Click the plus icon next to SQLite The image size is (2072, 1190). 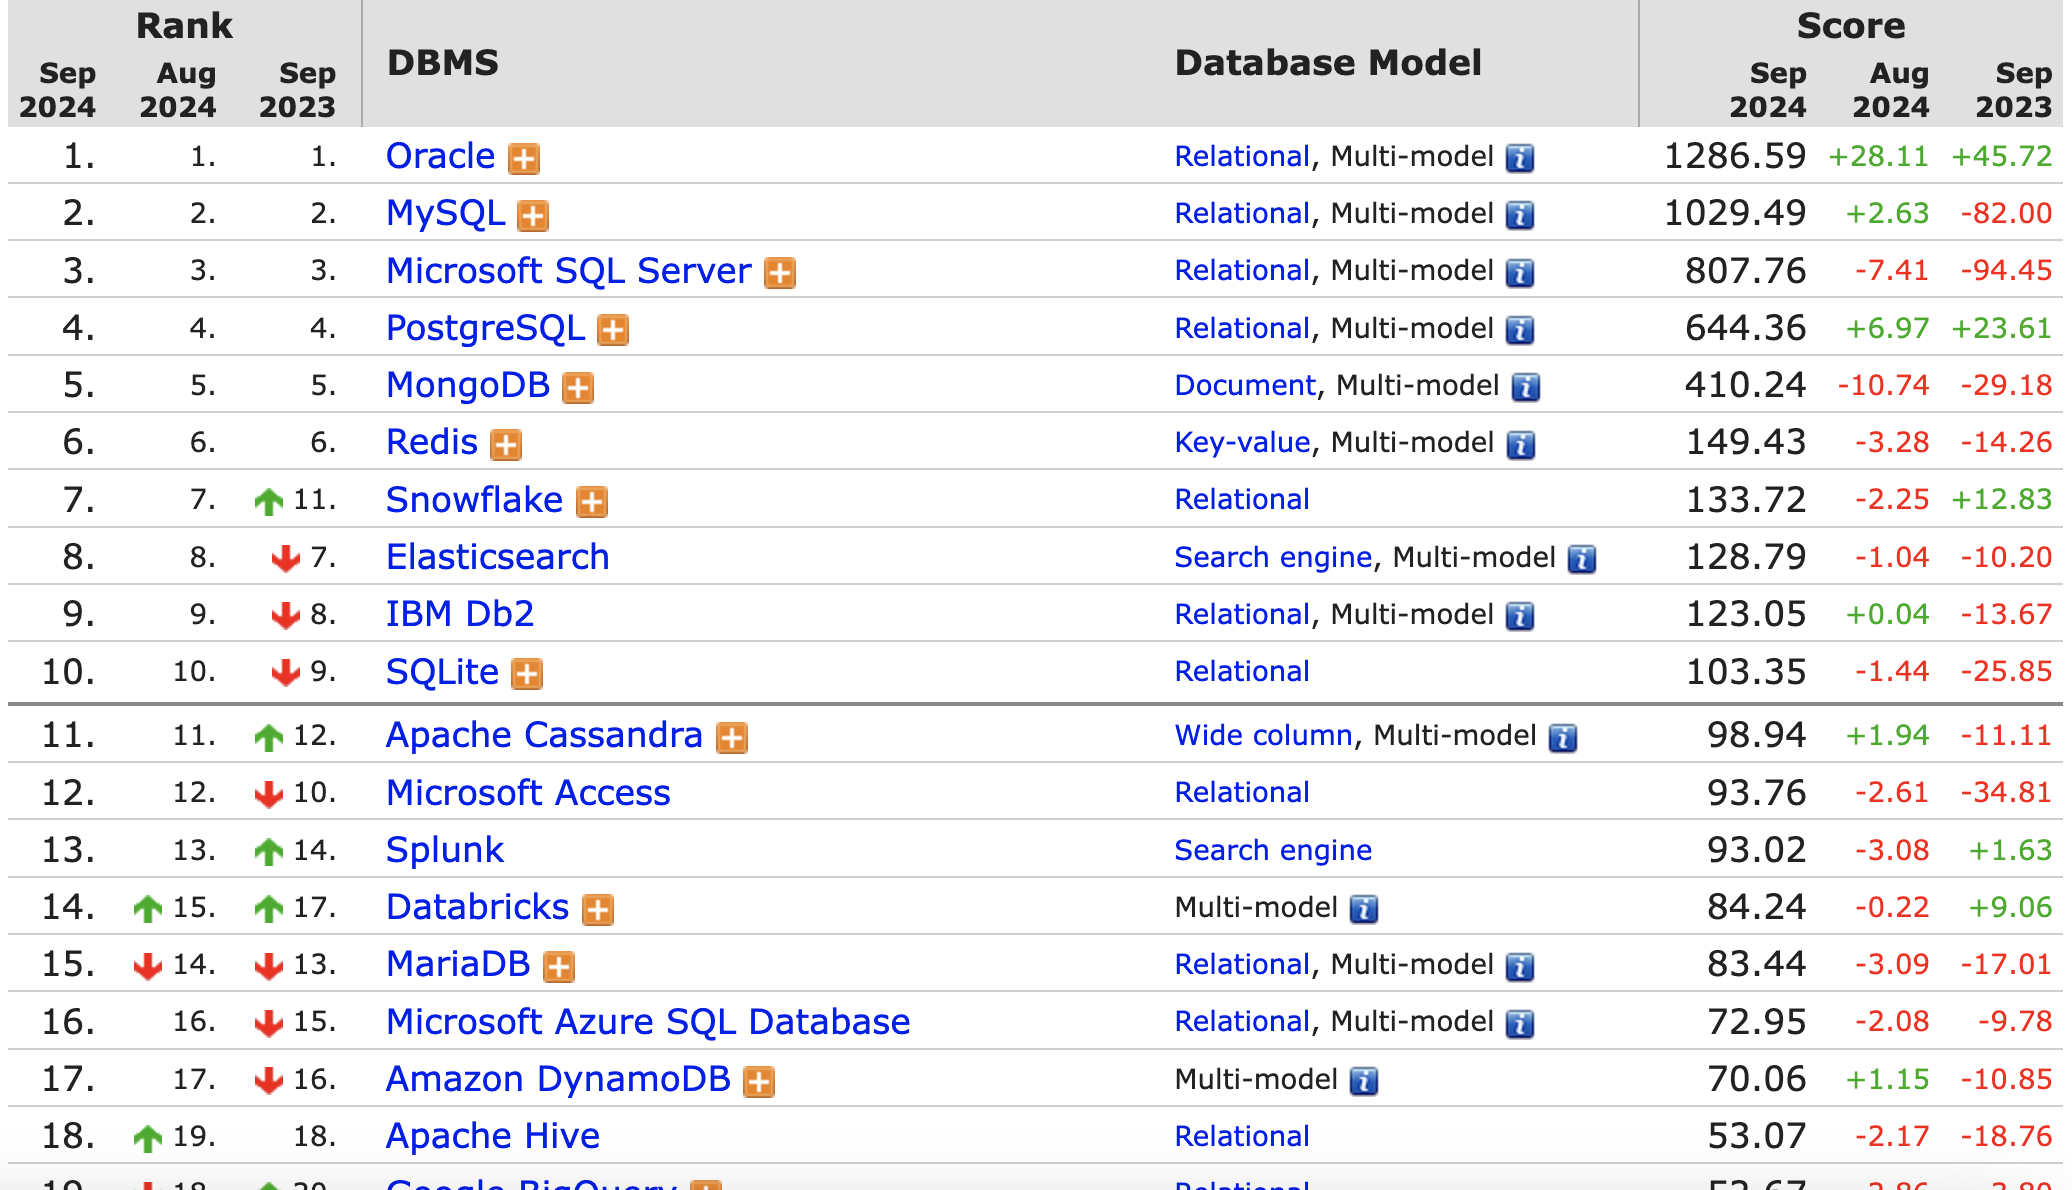(527, 673)
